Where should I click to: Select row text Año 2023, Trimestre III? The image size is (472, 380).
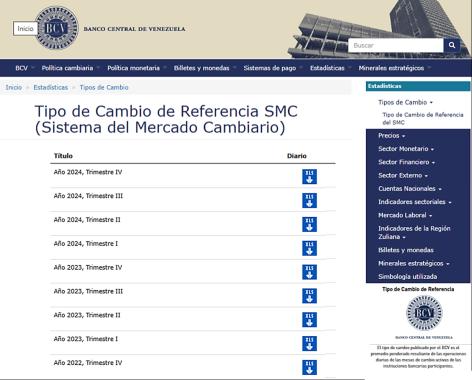pyautogui.click(x=88, y=291)
